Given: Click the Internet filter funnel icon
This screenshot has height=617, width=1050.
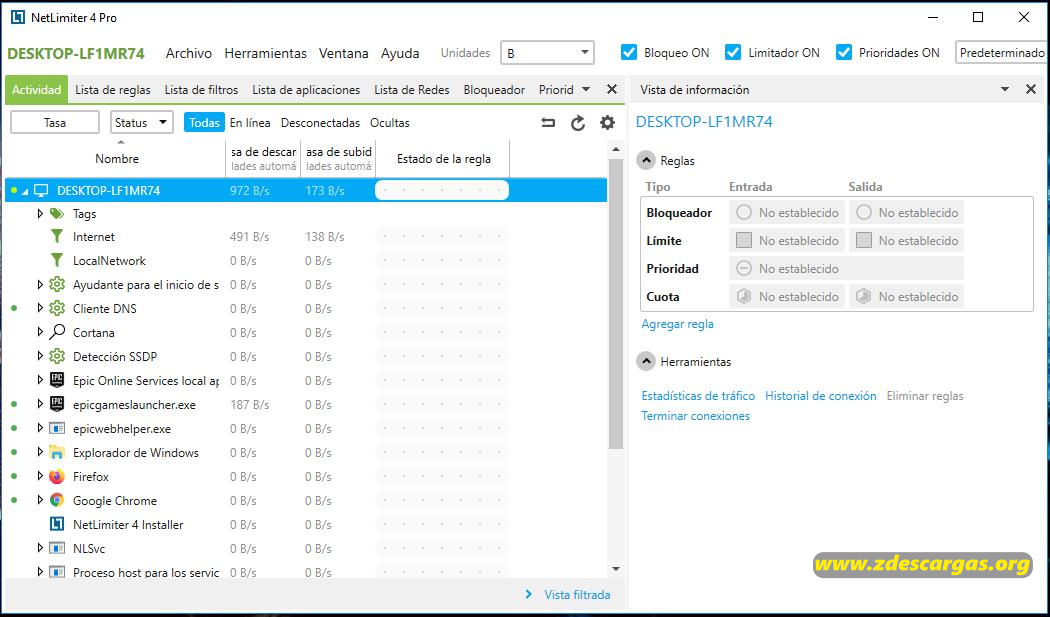Looking at the screenshot, I should (57, 236).
